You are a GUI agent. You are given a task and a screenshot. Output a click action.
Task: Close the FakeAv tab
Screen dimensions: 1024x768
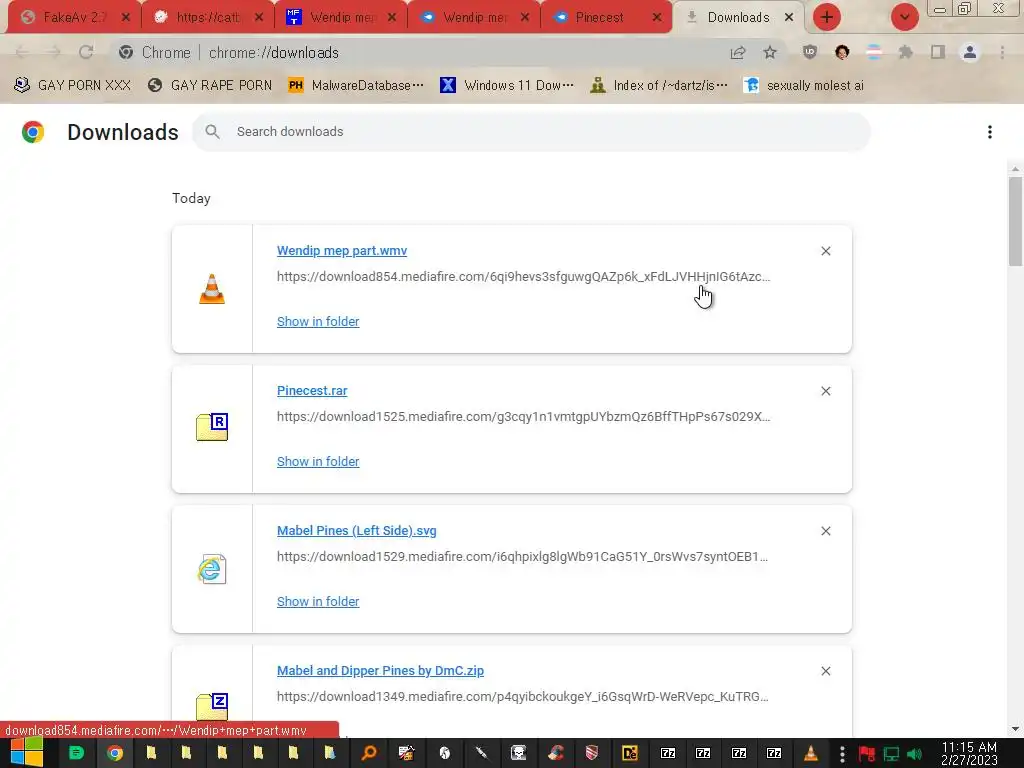[x=126, y=18]
